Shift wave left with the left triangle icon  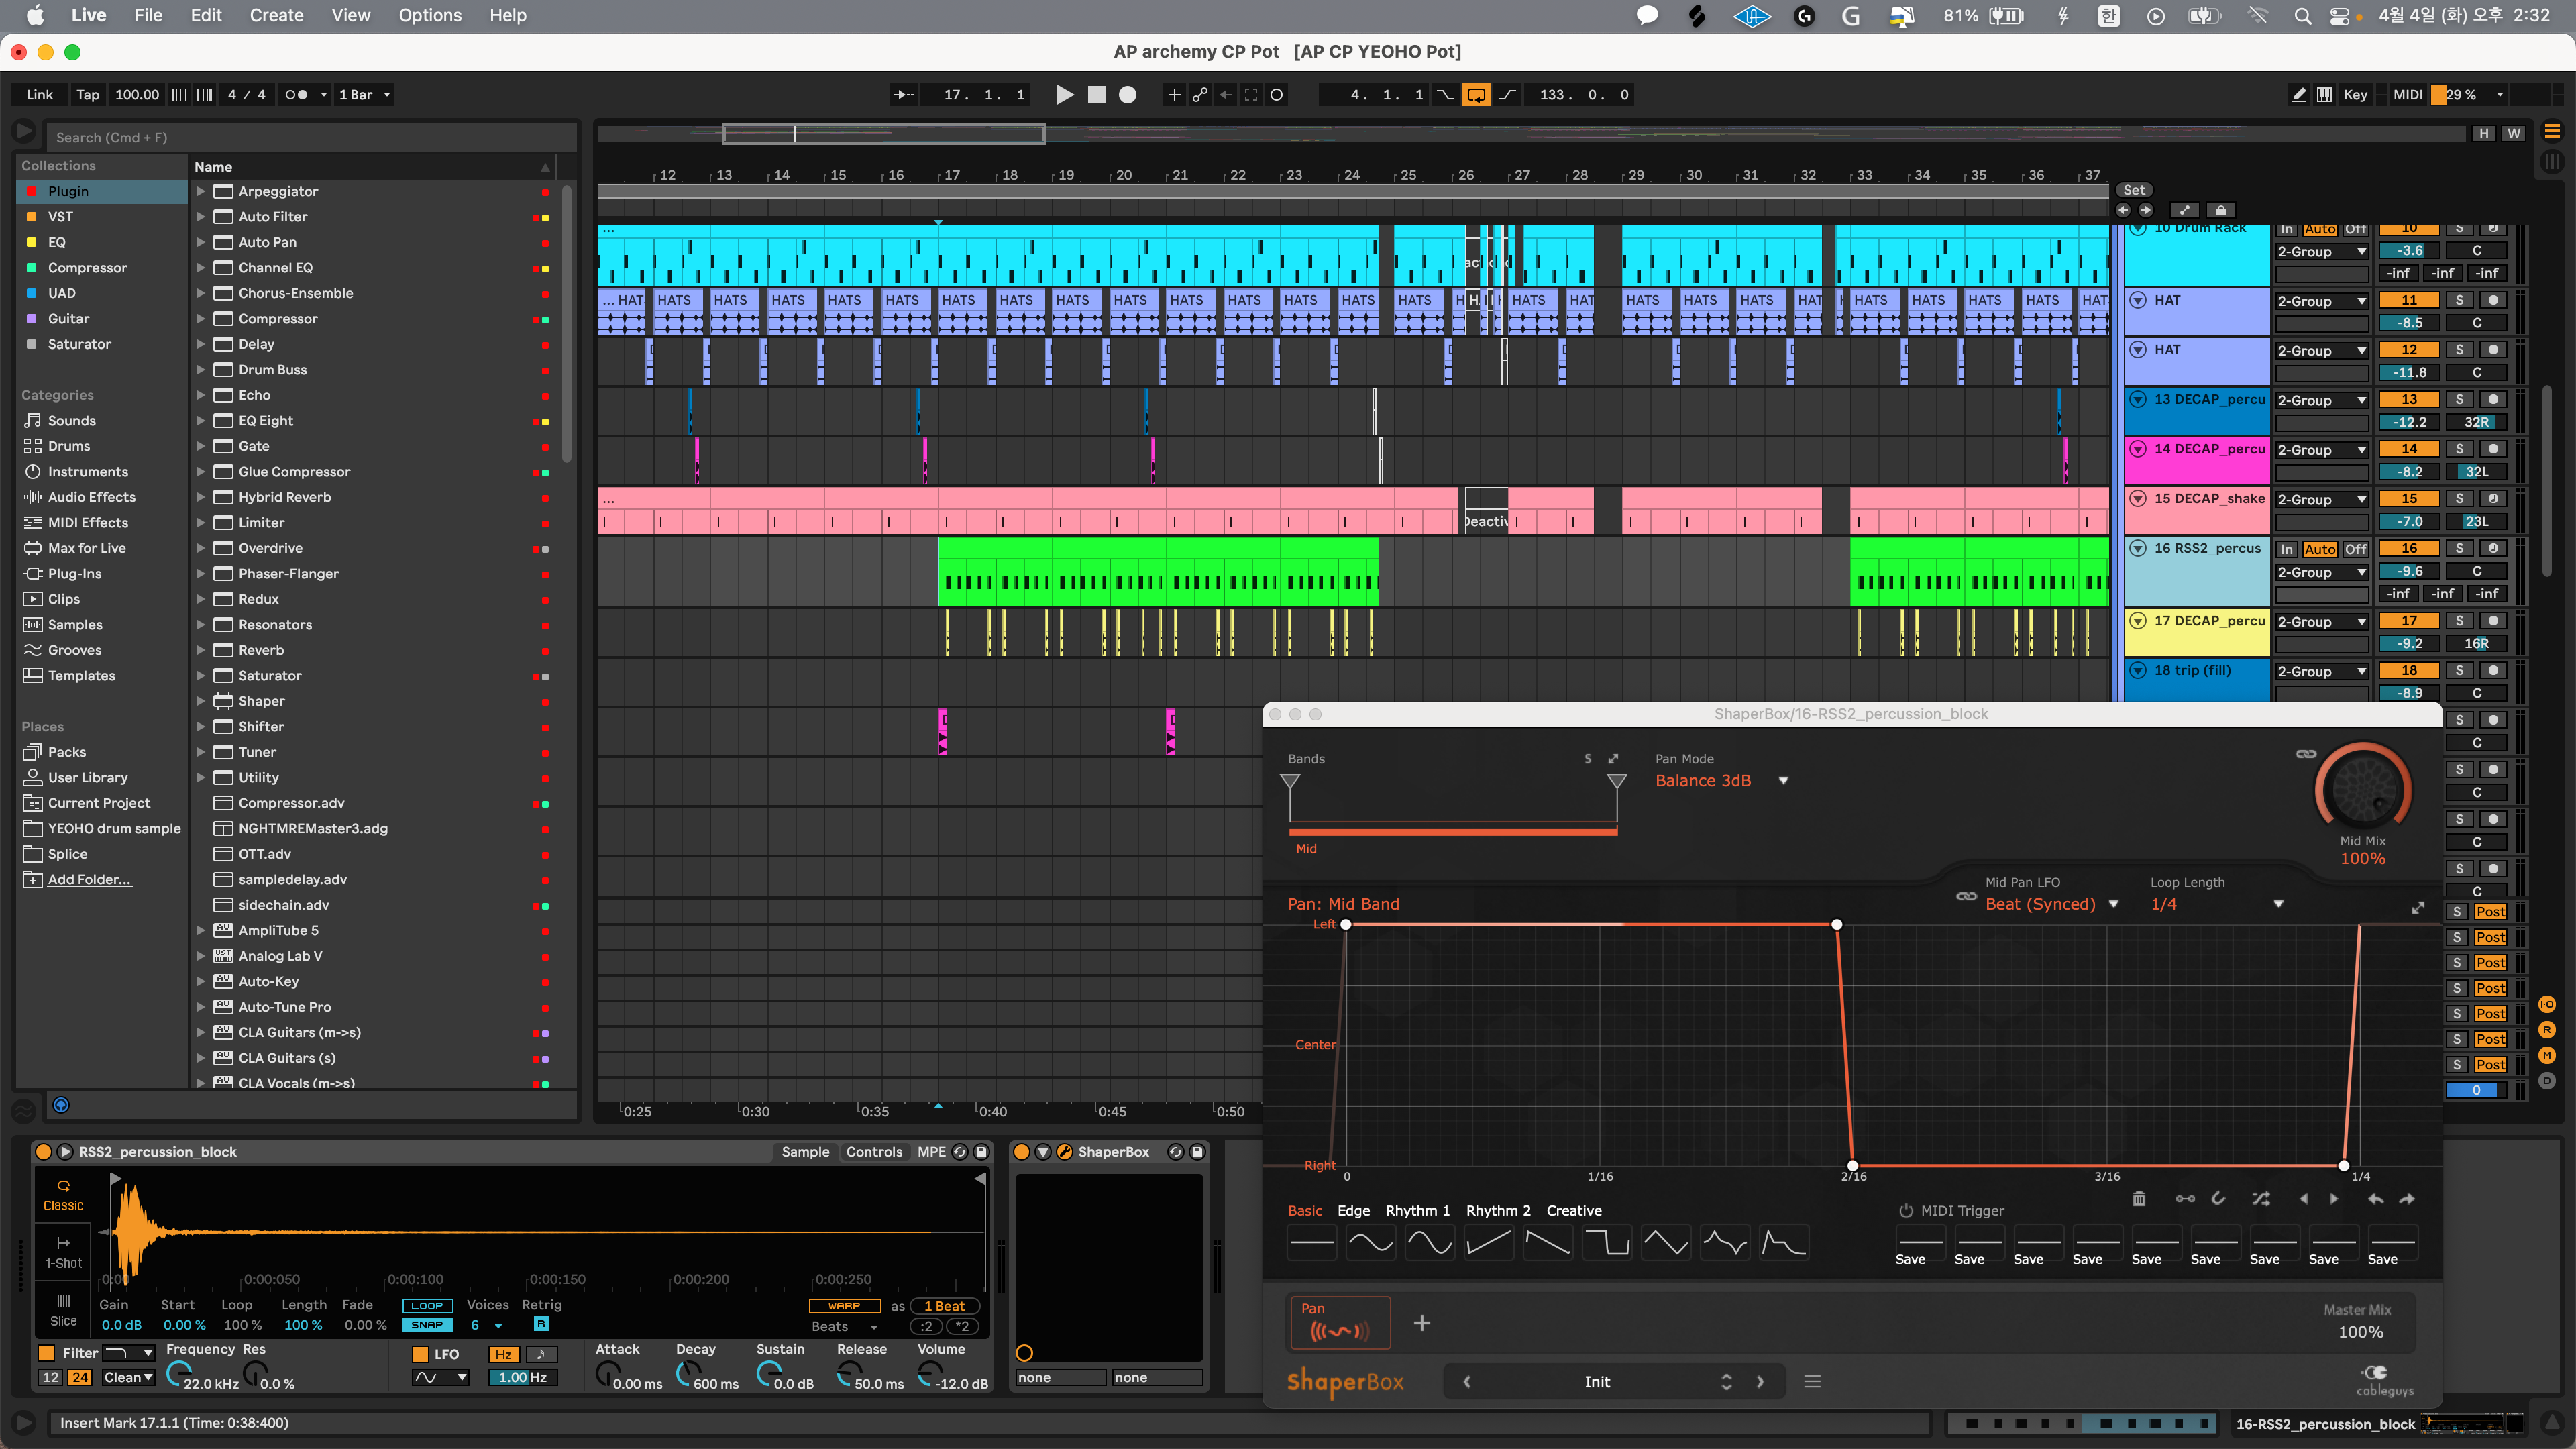[2304, 1199]
